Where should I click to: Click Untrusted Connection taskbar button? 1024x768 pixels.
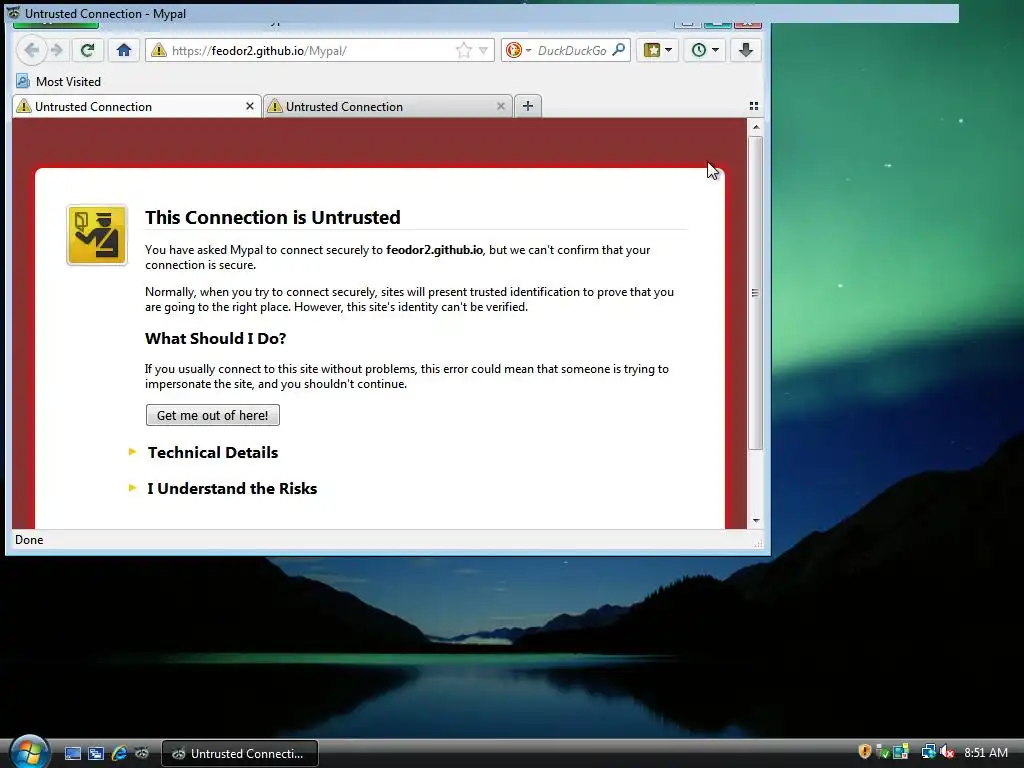click(x=240, y=754)
